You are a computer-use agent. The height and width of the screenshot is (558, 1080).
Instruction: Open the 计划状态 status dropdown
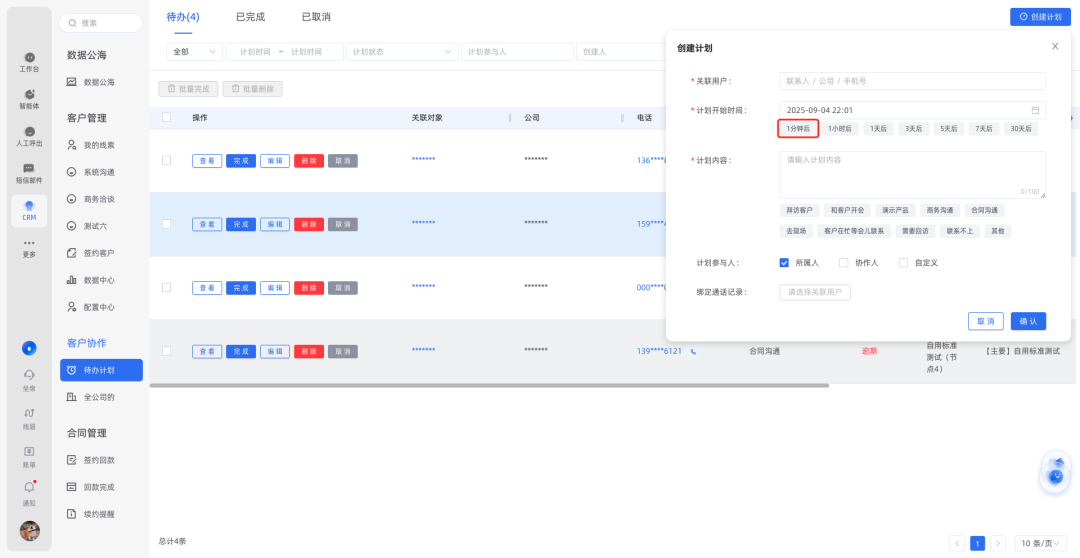[402, 52]
